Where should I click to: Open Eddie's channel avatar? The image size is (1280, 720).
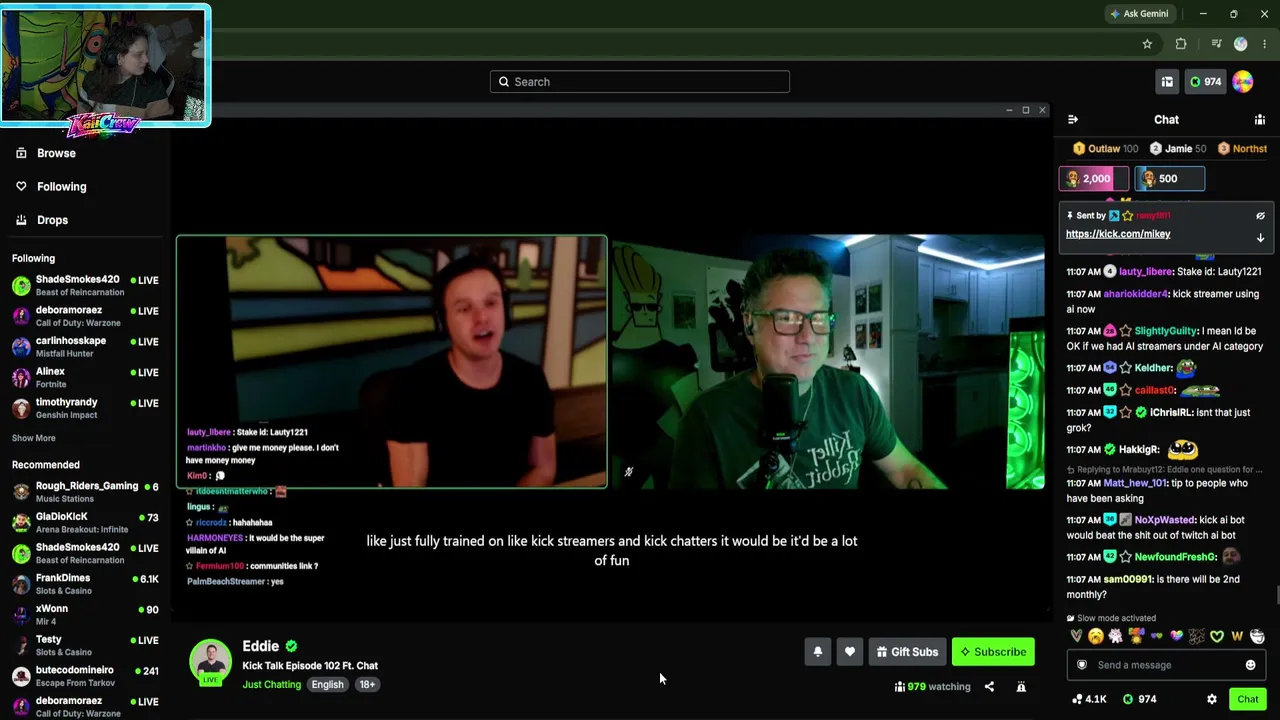[210, 661]
